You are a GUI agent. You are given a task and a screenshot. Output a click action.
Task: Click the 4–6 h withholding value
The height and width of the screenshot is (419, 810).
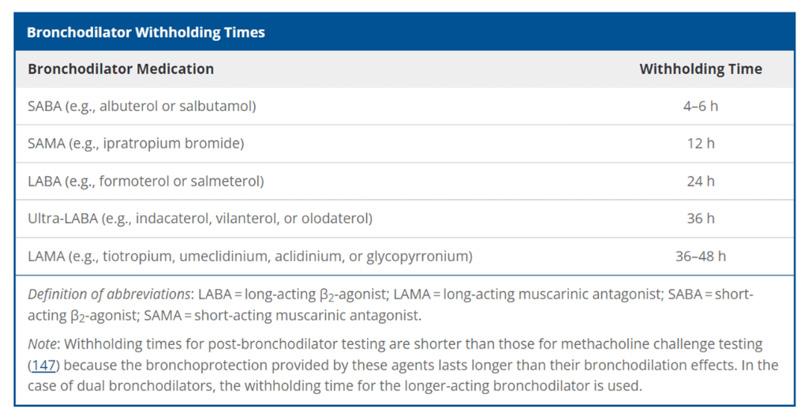[700, 106]
